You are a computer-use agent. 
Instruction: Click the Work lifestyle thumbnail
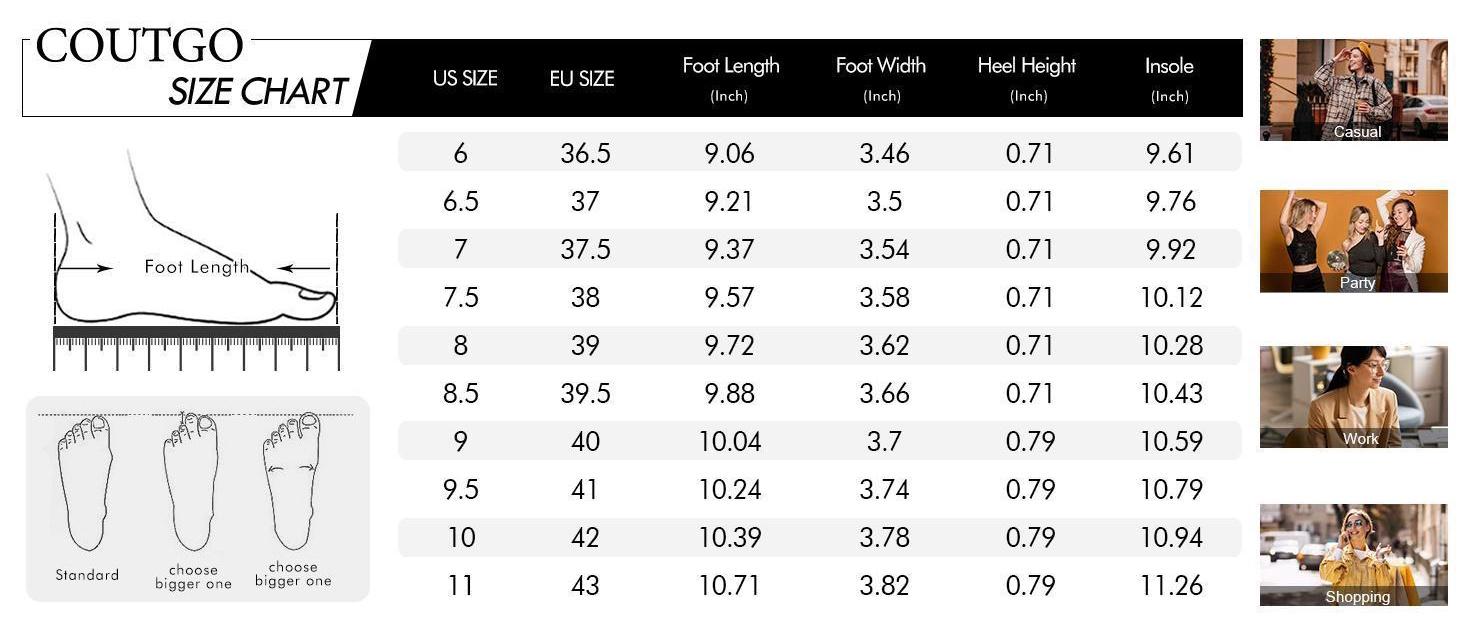pos(1353,396)
